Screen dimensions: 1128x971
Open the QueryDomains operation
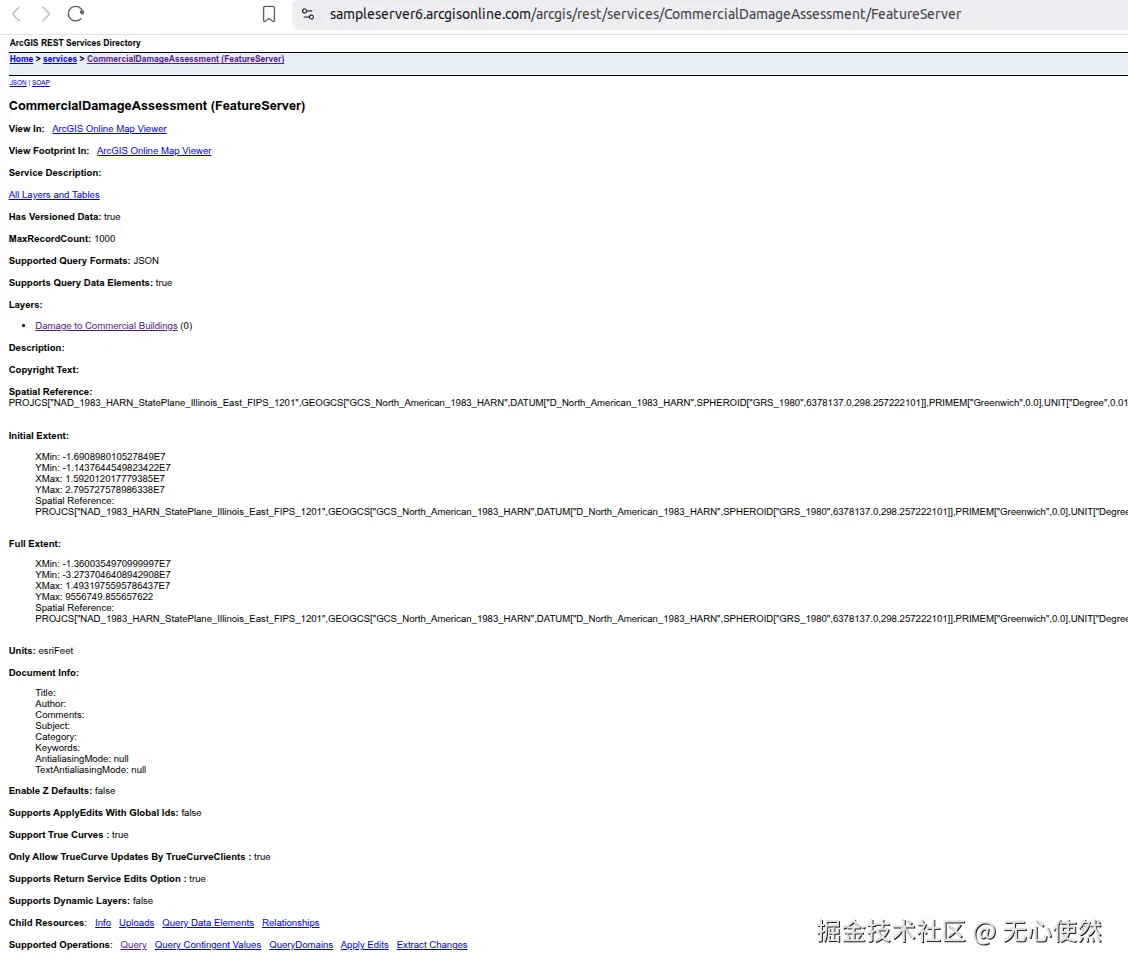[x=301, y=945]
